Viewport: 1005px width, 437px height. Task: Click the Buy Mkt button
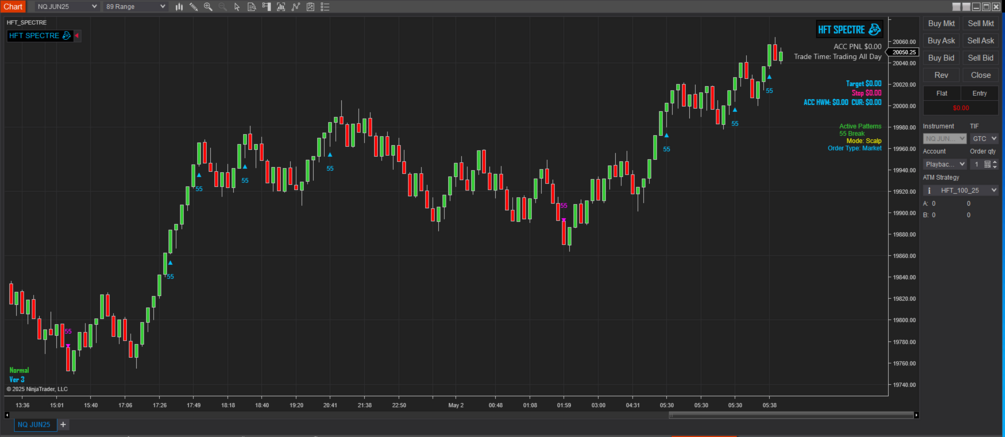(x=941, y=23)
